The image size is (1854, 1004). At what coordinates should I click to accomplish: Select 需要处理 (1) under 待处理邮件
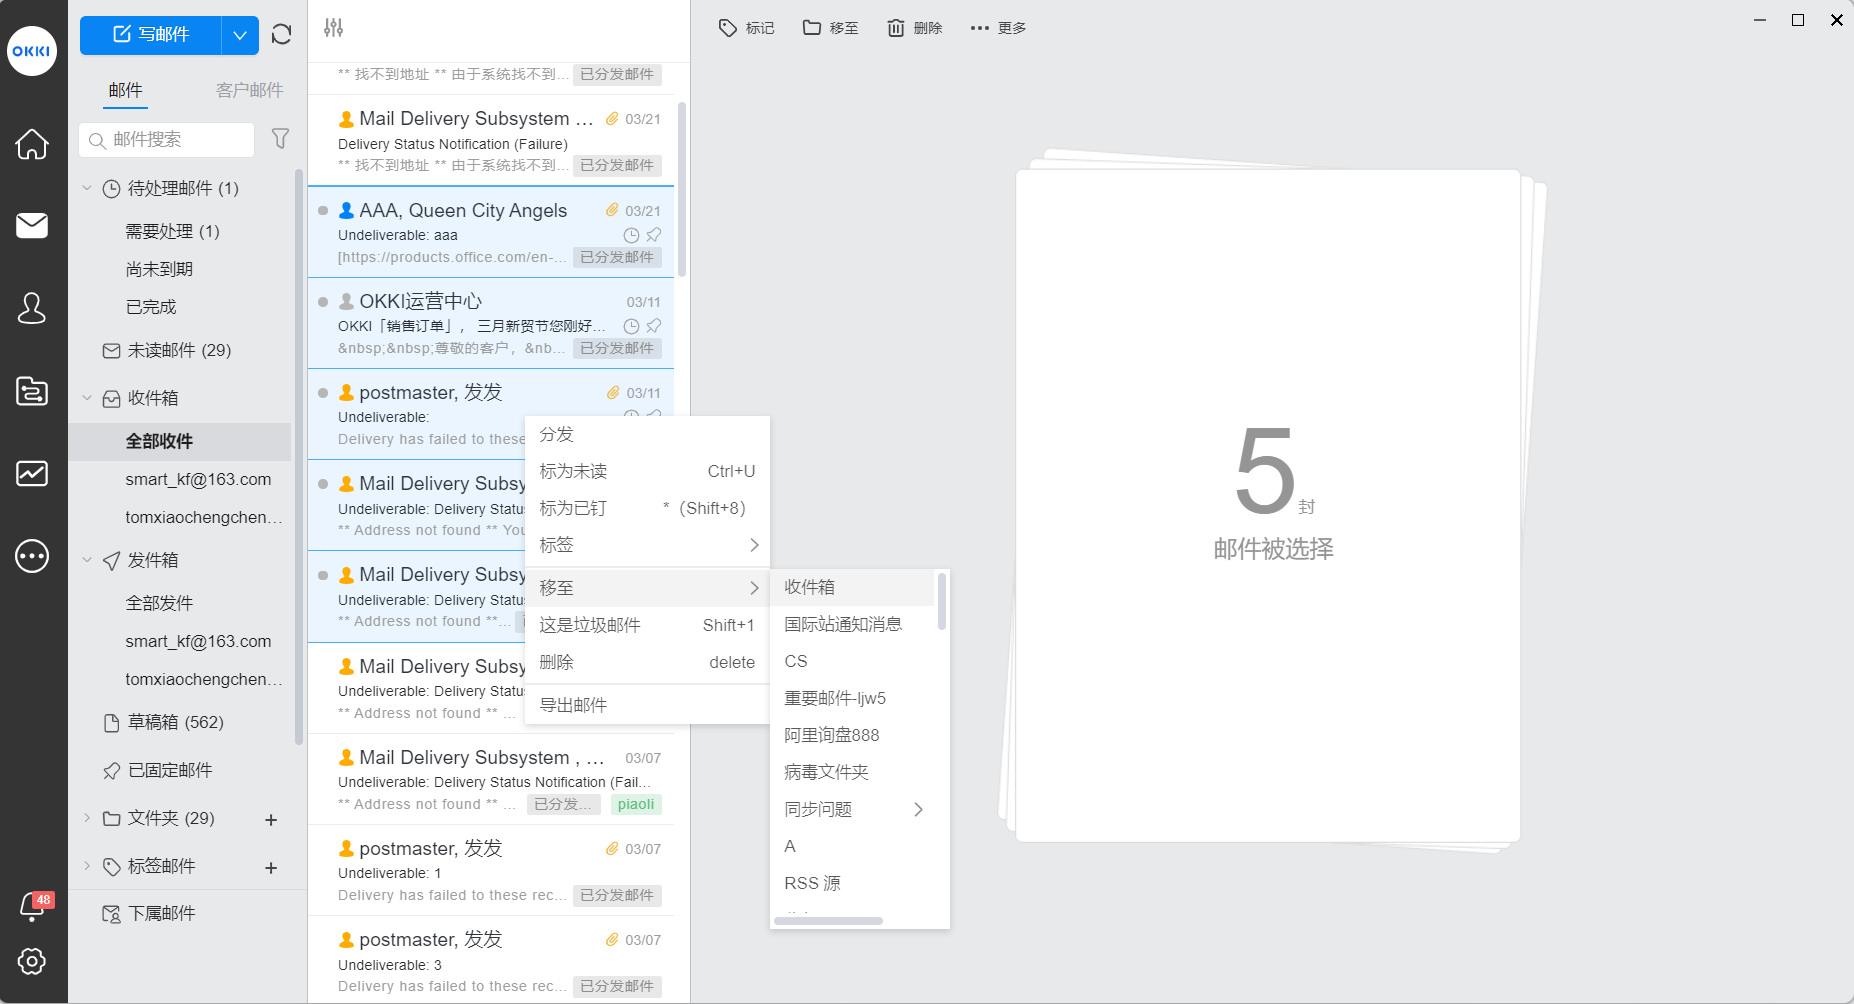(x=180, y=231)
